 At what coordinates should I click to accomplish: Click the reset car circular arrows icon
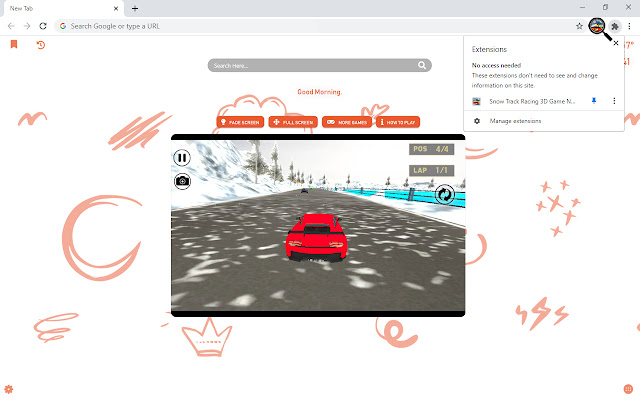[444, 194]
